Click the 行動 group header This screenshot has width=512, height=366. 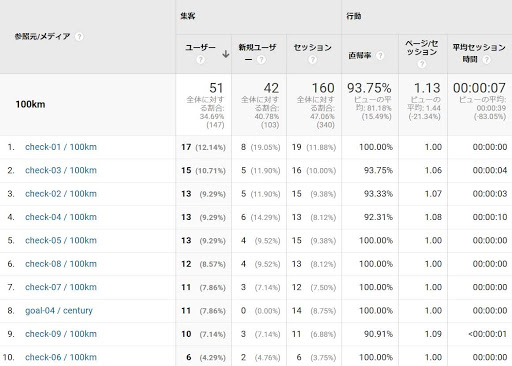click(x=354, y=16)
